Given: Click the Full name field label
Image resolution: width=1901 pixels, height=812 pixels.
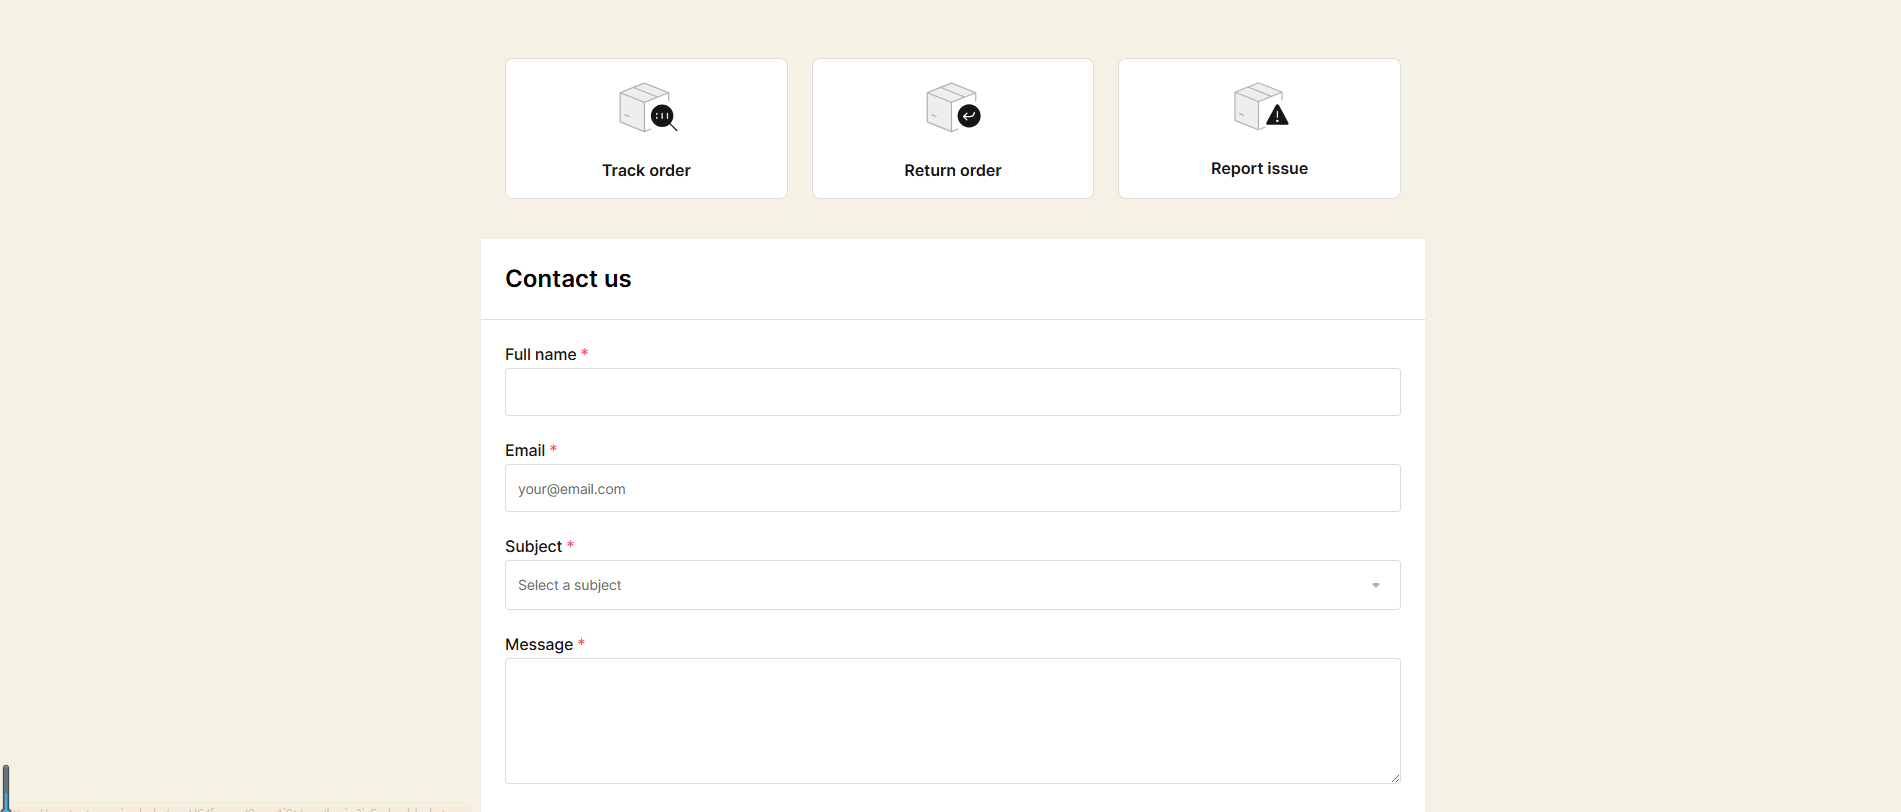Looking at the screenshot, I should [540, 354].
